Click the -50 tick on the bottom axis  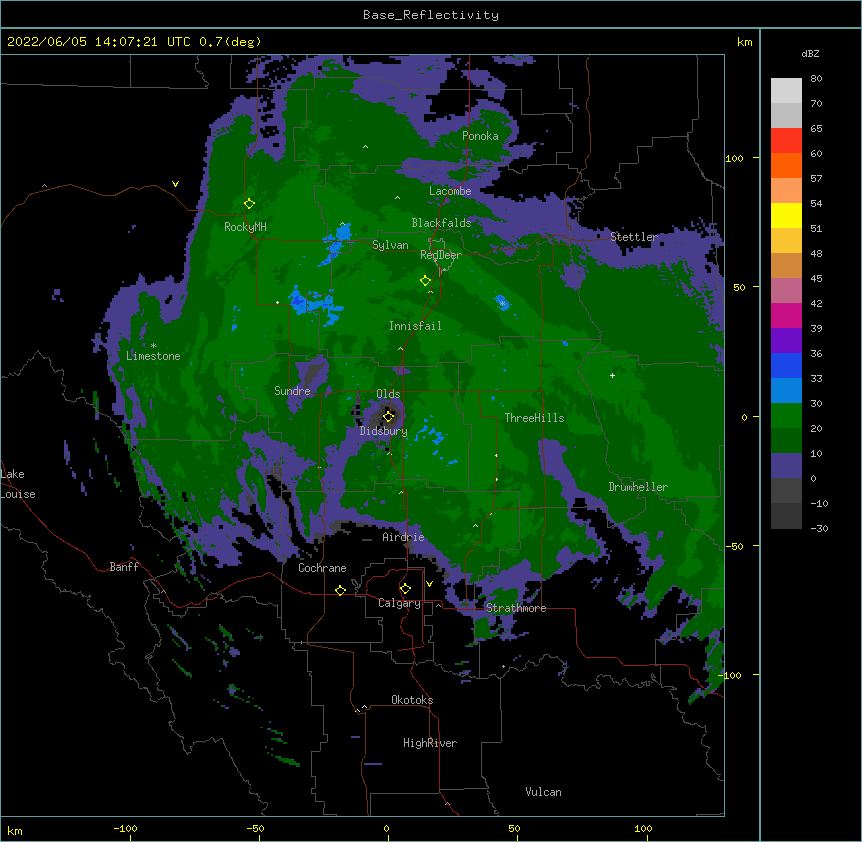pyautogui.click(x=255, y=828)
